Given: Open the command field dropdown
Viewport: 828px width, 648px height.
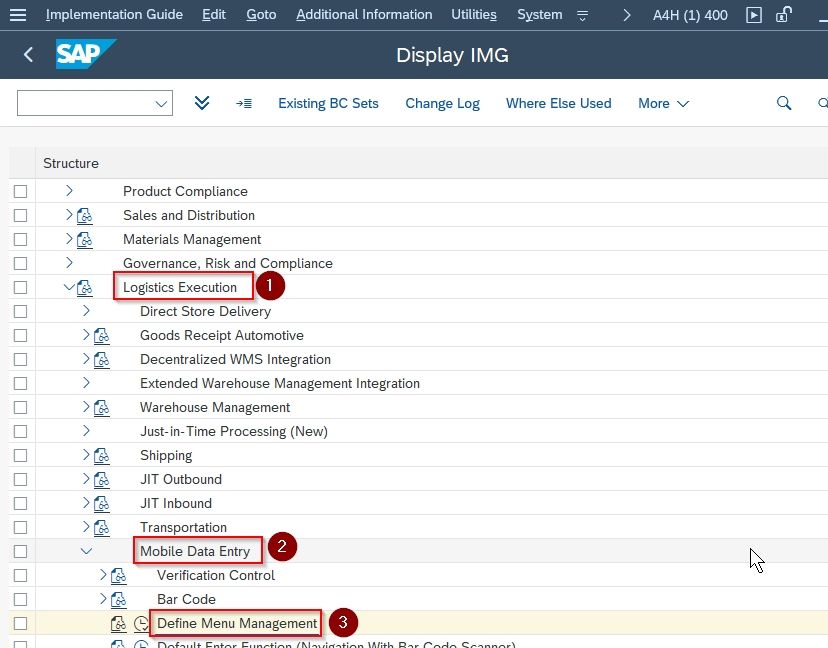Looking at the screenshot, I should 161,104.
